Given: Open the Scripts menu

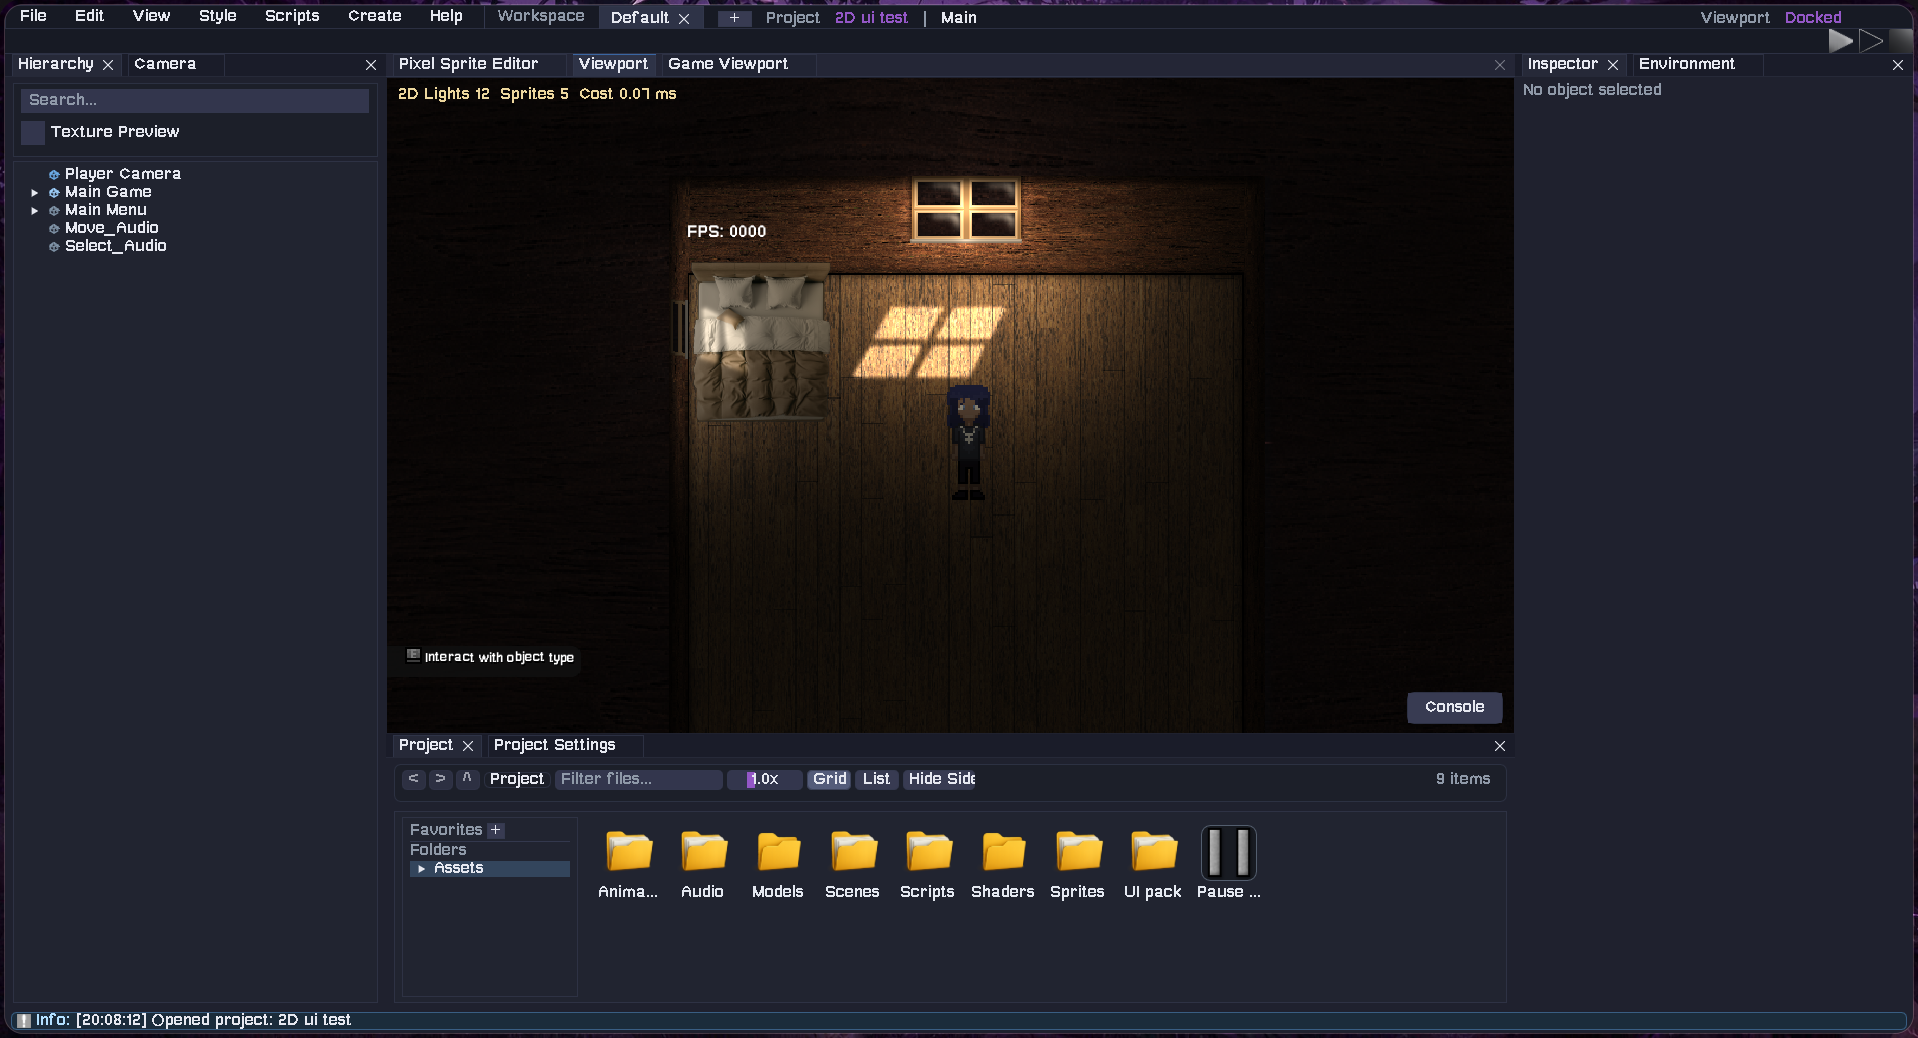Looking at the screenshot, I should coord(291,15).
